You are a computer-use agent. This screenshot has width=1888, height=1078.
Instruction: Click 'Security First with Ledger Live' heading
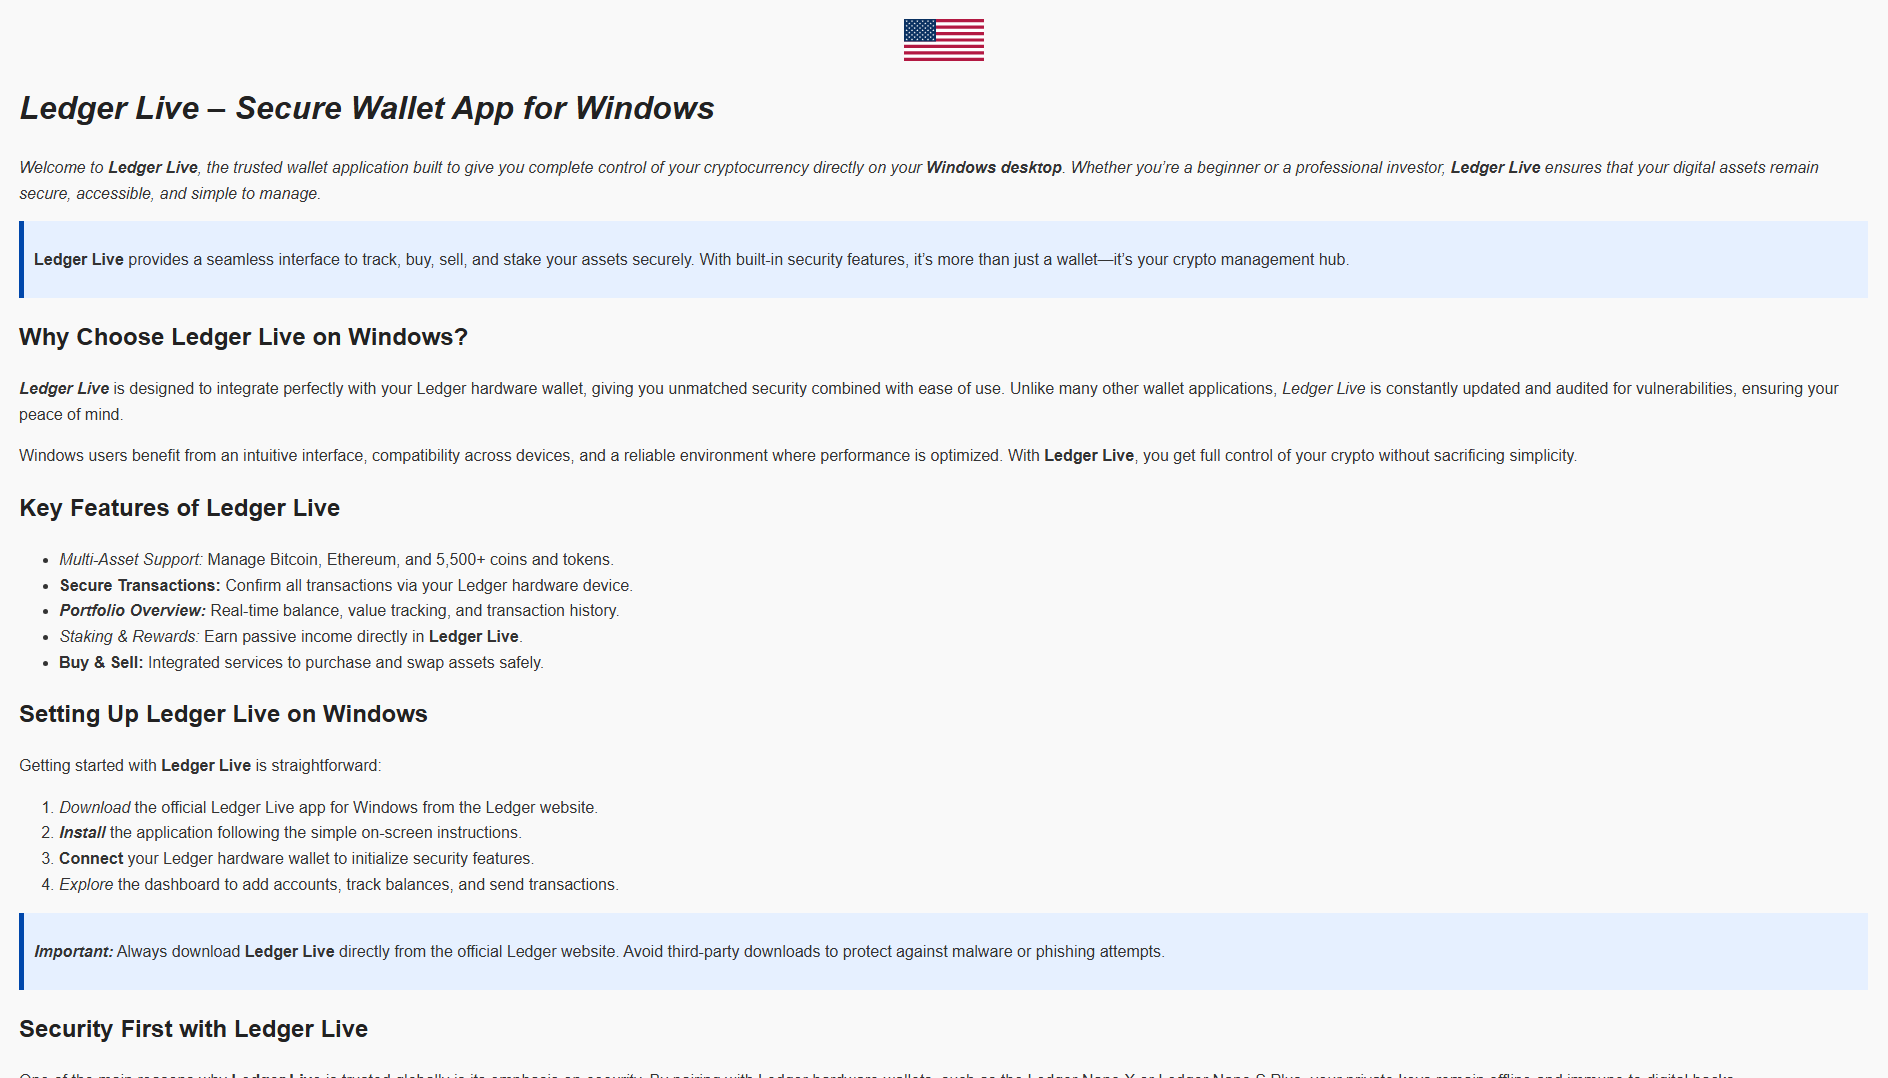click(x=193, y=1029)
